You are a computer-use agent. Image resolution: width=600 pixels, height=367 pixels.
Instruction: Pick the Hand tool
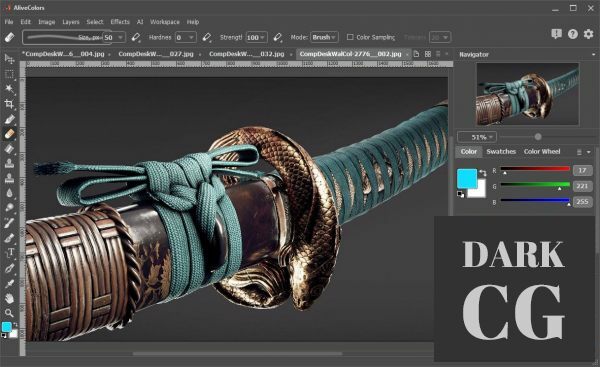click(9, 298)
